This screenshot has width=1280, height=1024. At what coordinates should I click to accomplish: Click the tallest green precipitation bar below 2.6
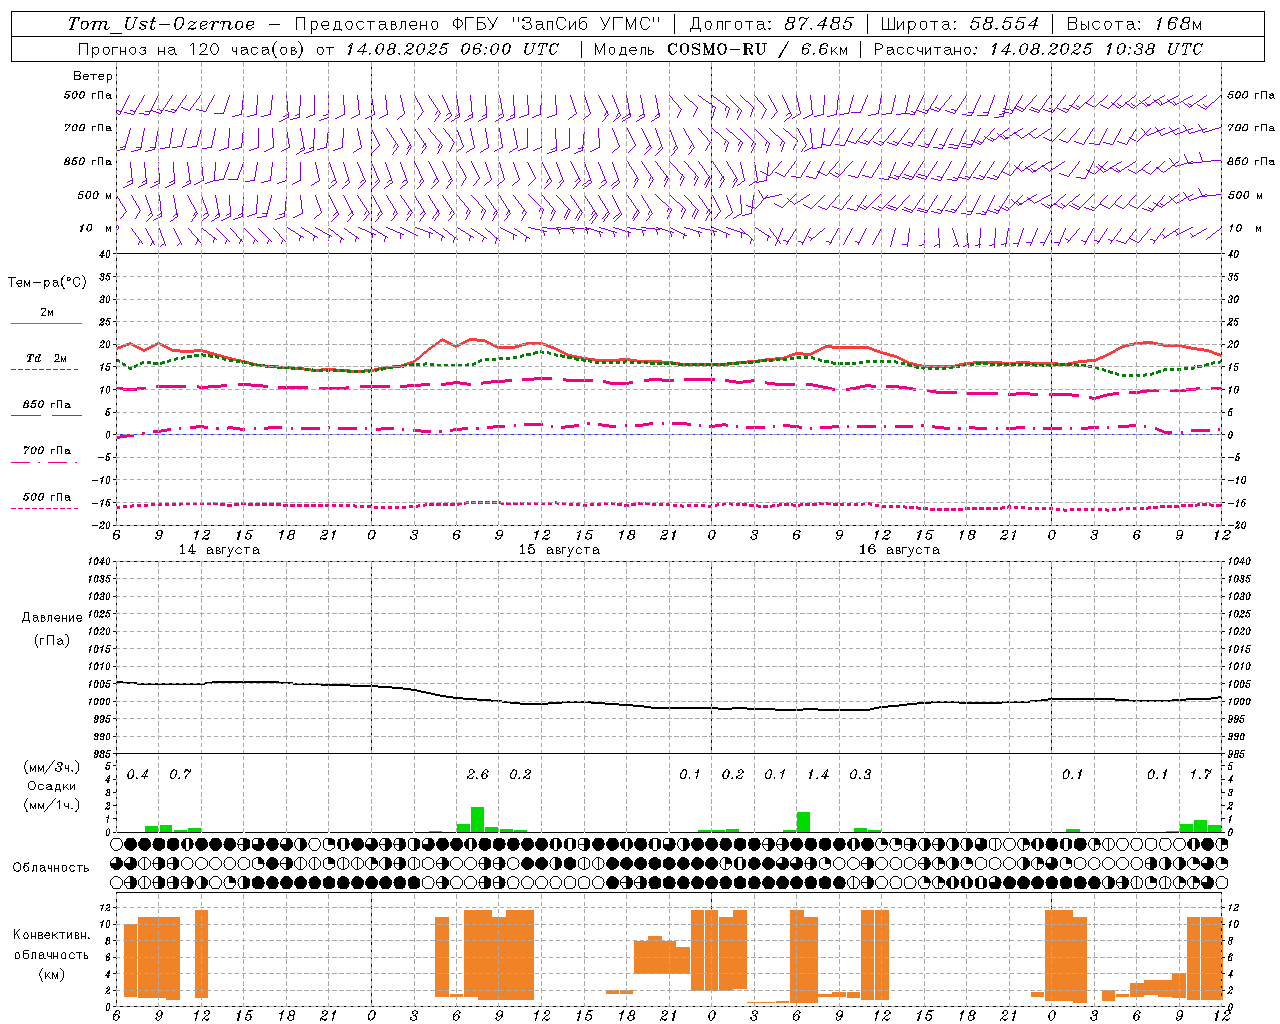tap(478, 819)
